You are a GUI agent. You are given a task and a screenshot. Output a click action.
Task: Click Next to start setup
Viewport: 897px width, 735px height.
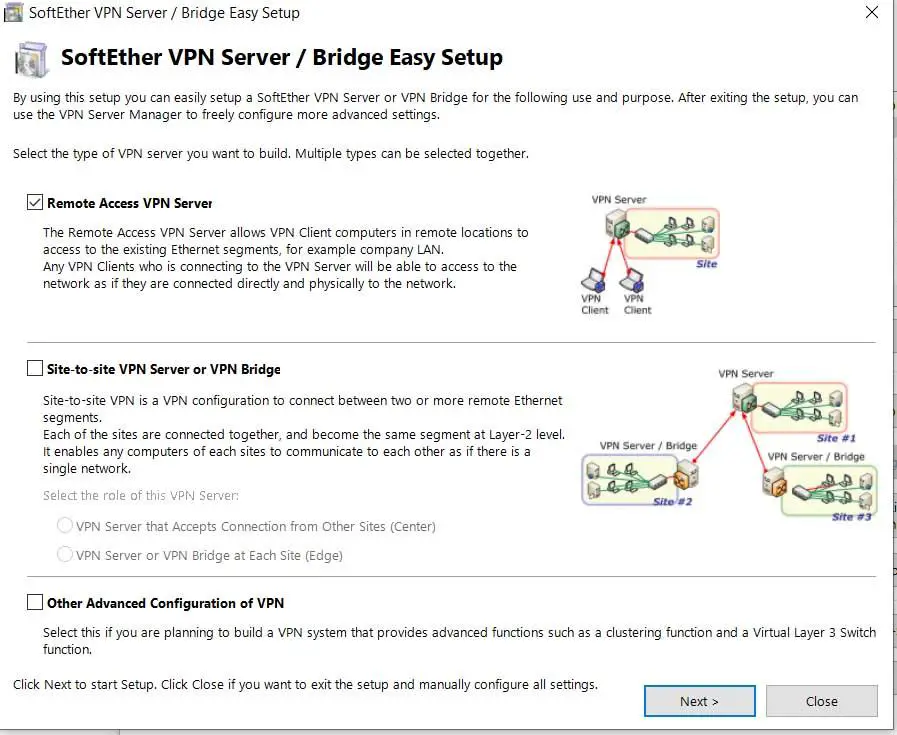699,701
